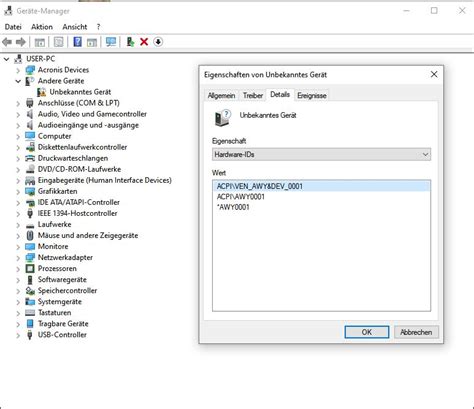This screenshot has width=474, height=409.
Task: Expand the Eingabegeräte (Human Interface Devices) category
Action: [x=18, y=180]
